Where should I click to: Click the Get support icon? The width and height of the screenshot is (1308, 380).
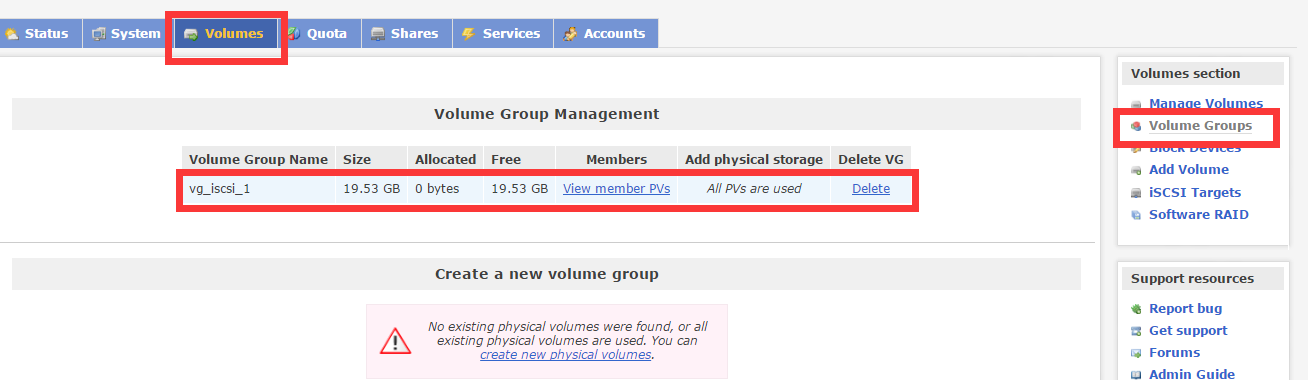pyautogui.click(x=1136, y=331)
